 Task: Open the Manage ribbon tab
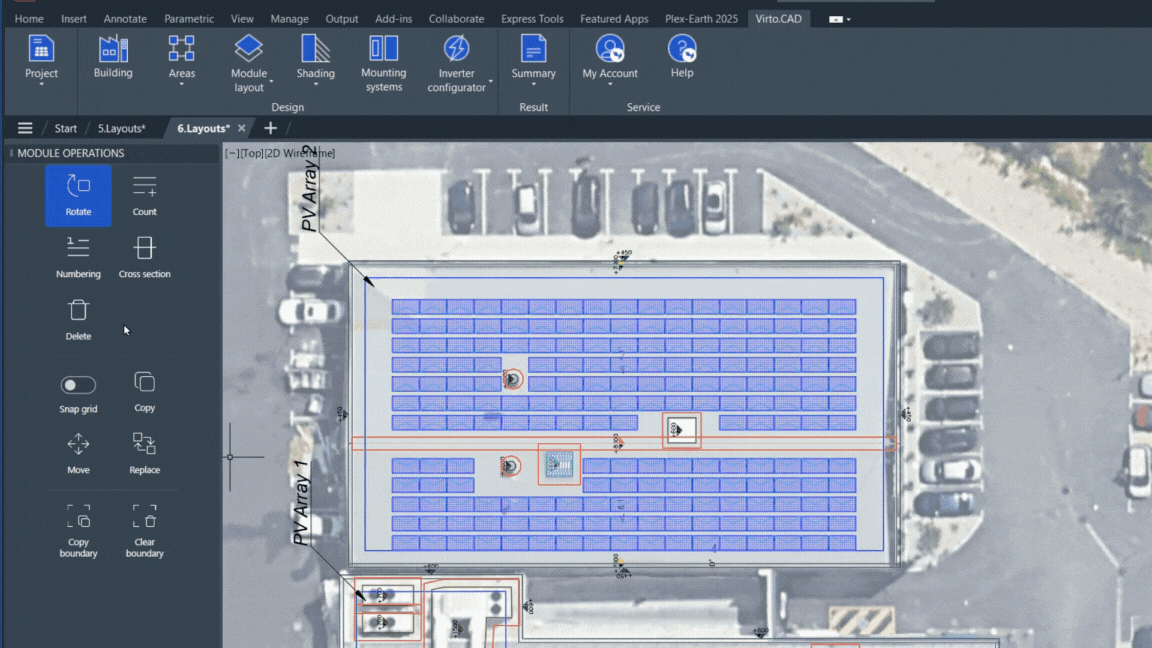pos(289,19)
